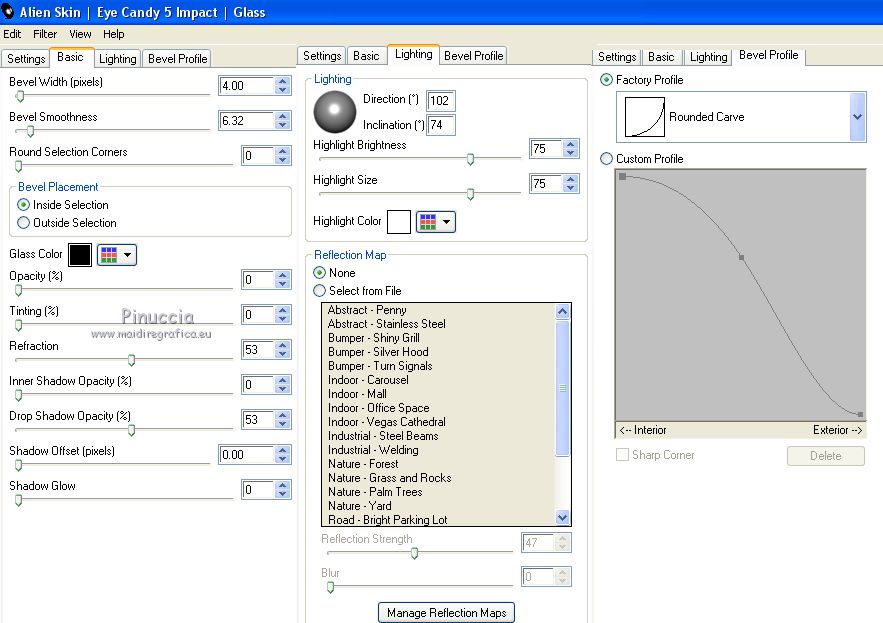Click the Highlight Brightness slider handle
The height and width of the screenshot is (623, 883).
click(x=470, y=159)
